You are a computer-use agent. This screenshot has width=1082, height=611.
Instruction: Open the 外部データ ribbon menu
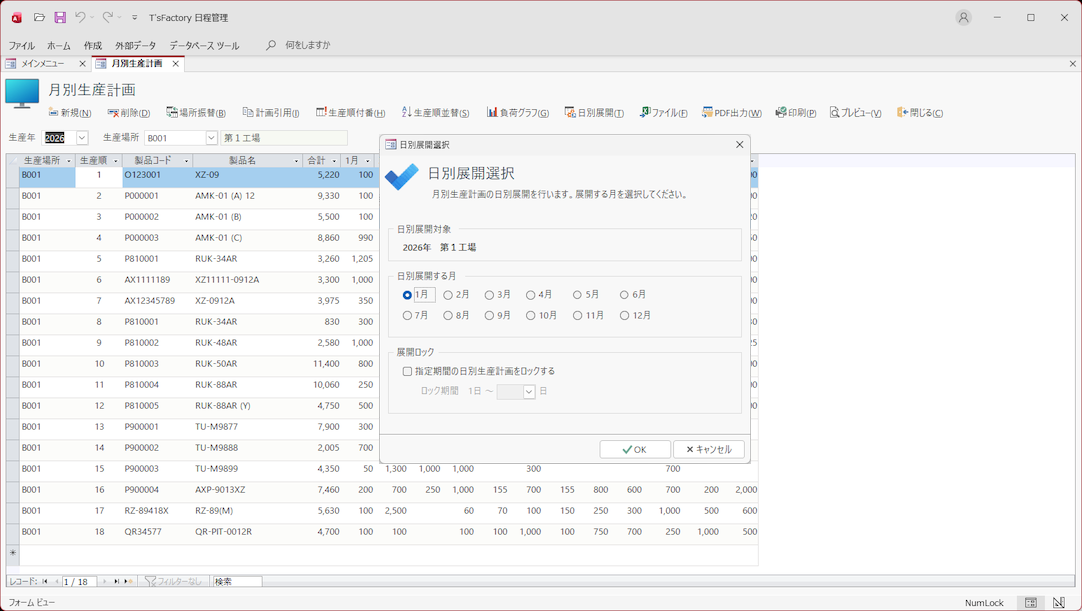click(135, 46)
